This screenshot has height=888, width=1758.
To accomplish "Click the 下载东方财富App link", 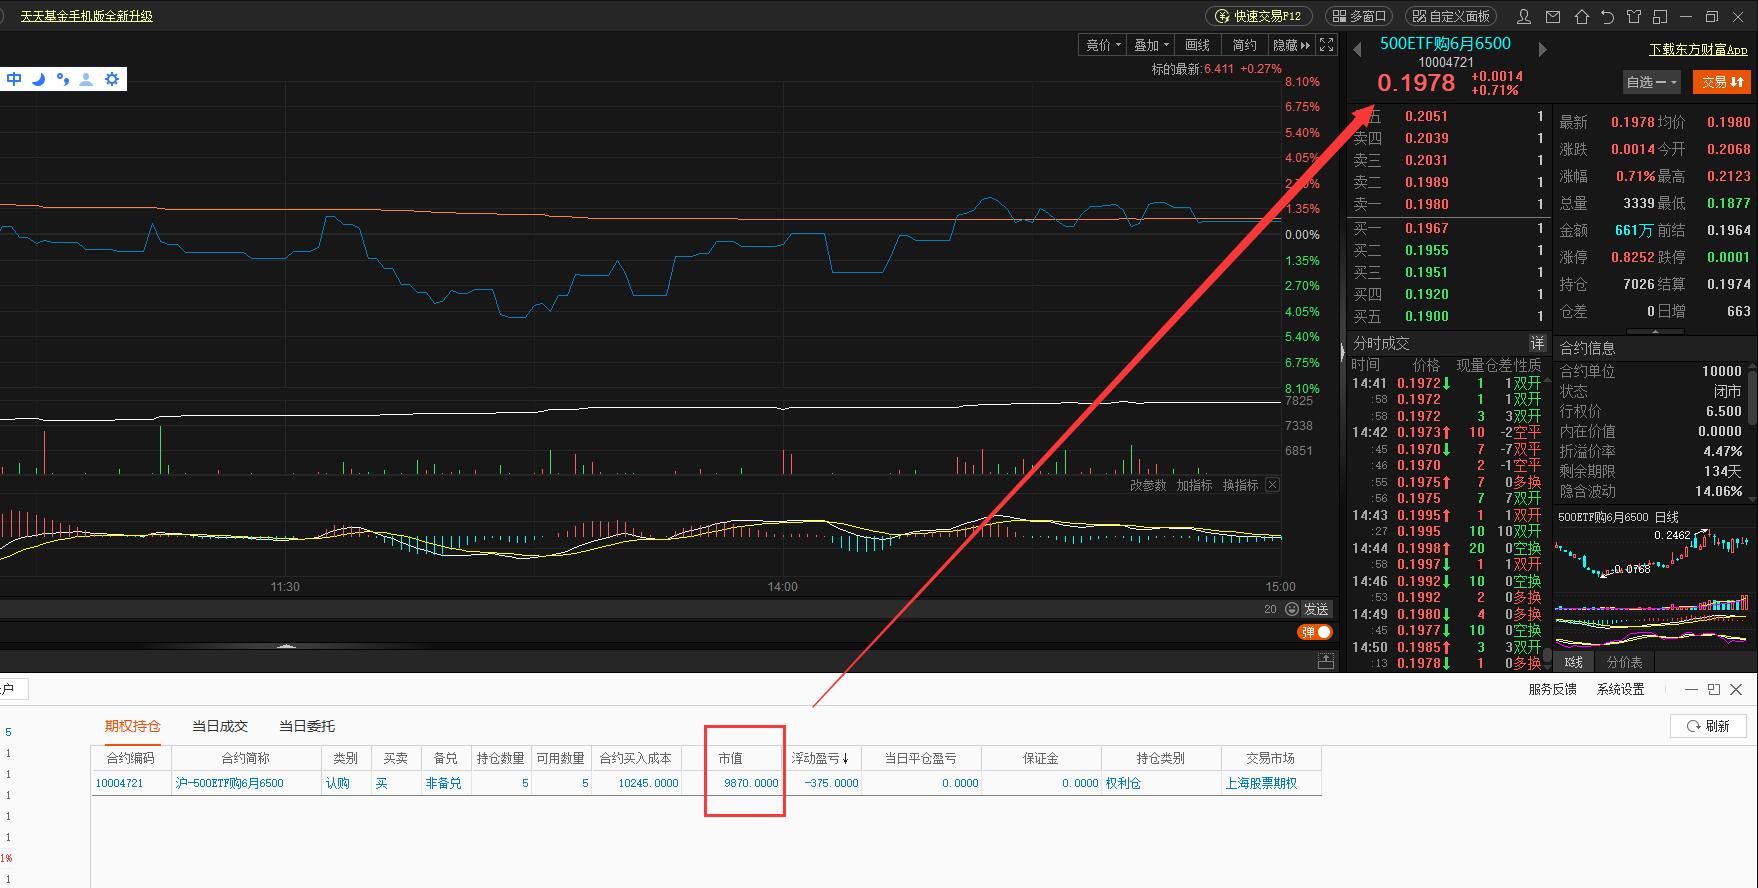I will point(1698,49).
